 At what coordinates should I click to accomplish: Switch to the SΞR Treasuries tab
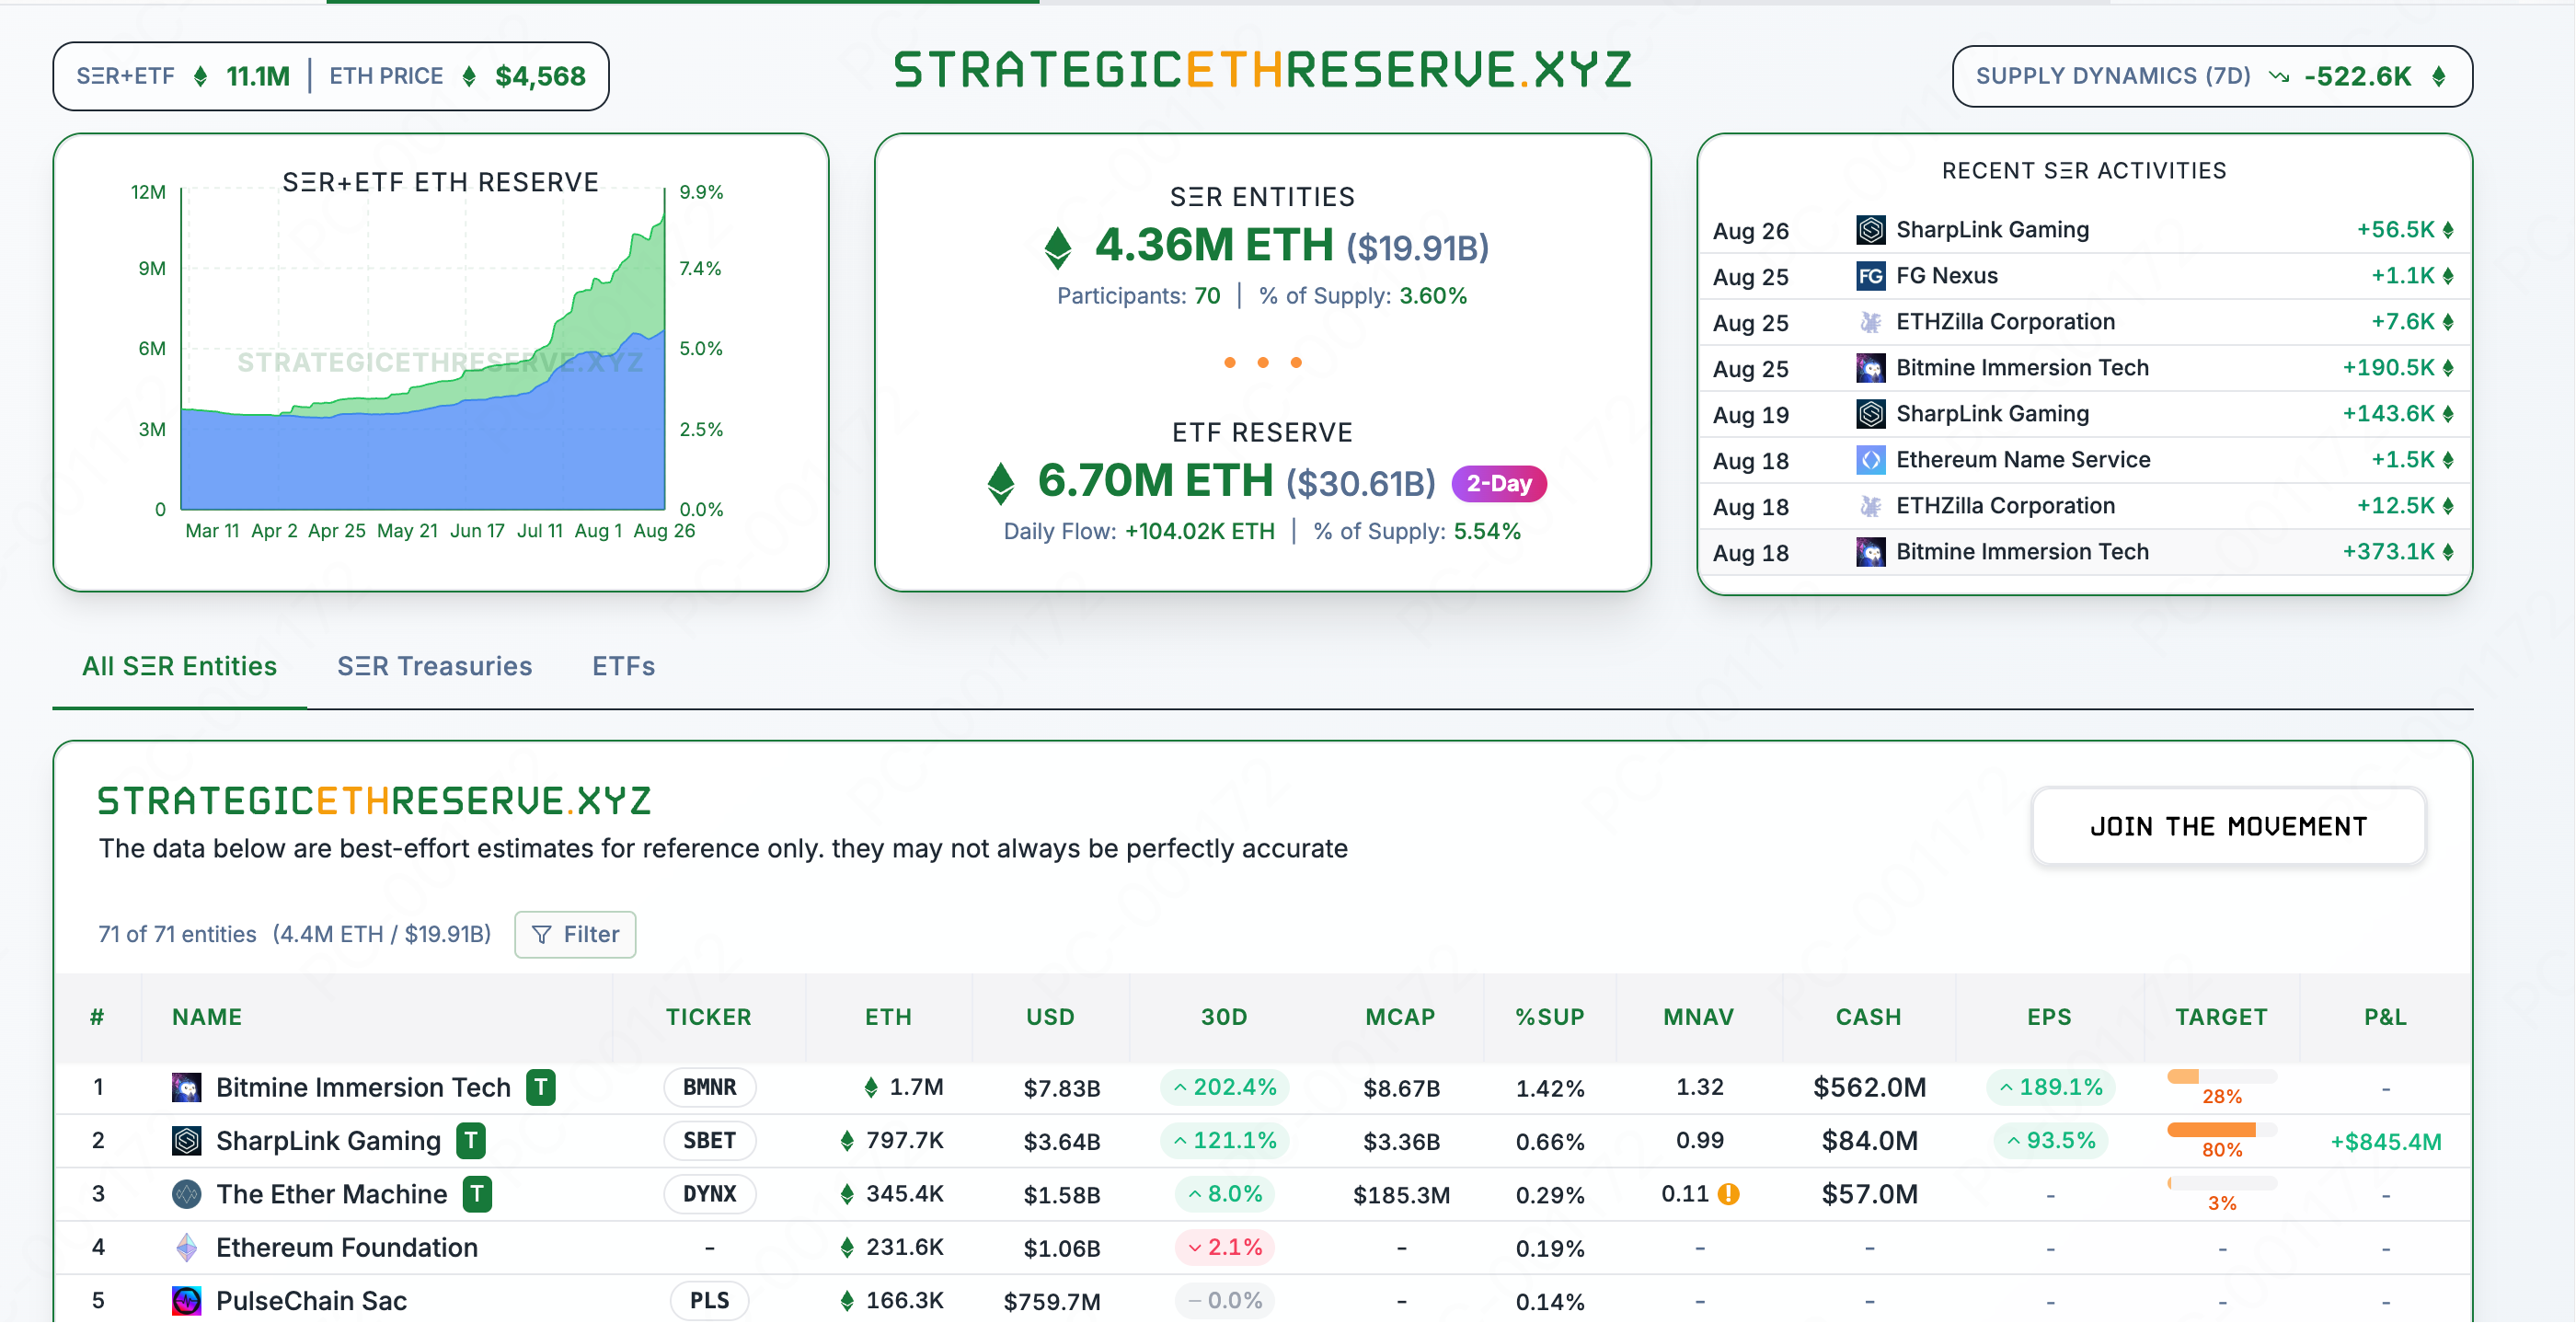(x=434, y=666)
